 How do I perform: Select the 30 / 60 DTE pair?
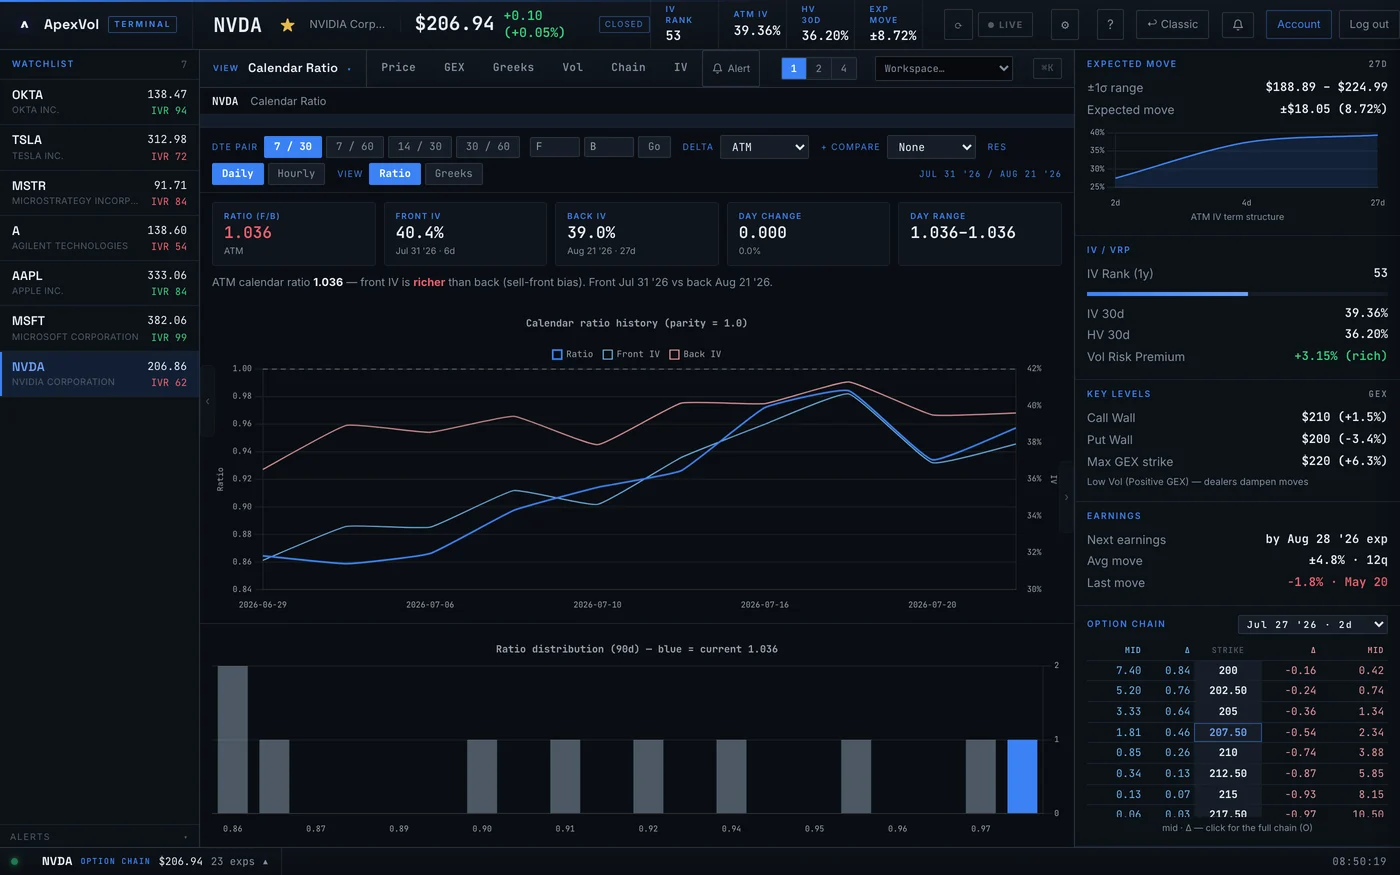[x=488, y=147]
